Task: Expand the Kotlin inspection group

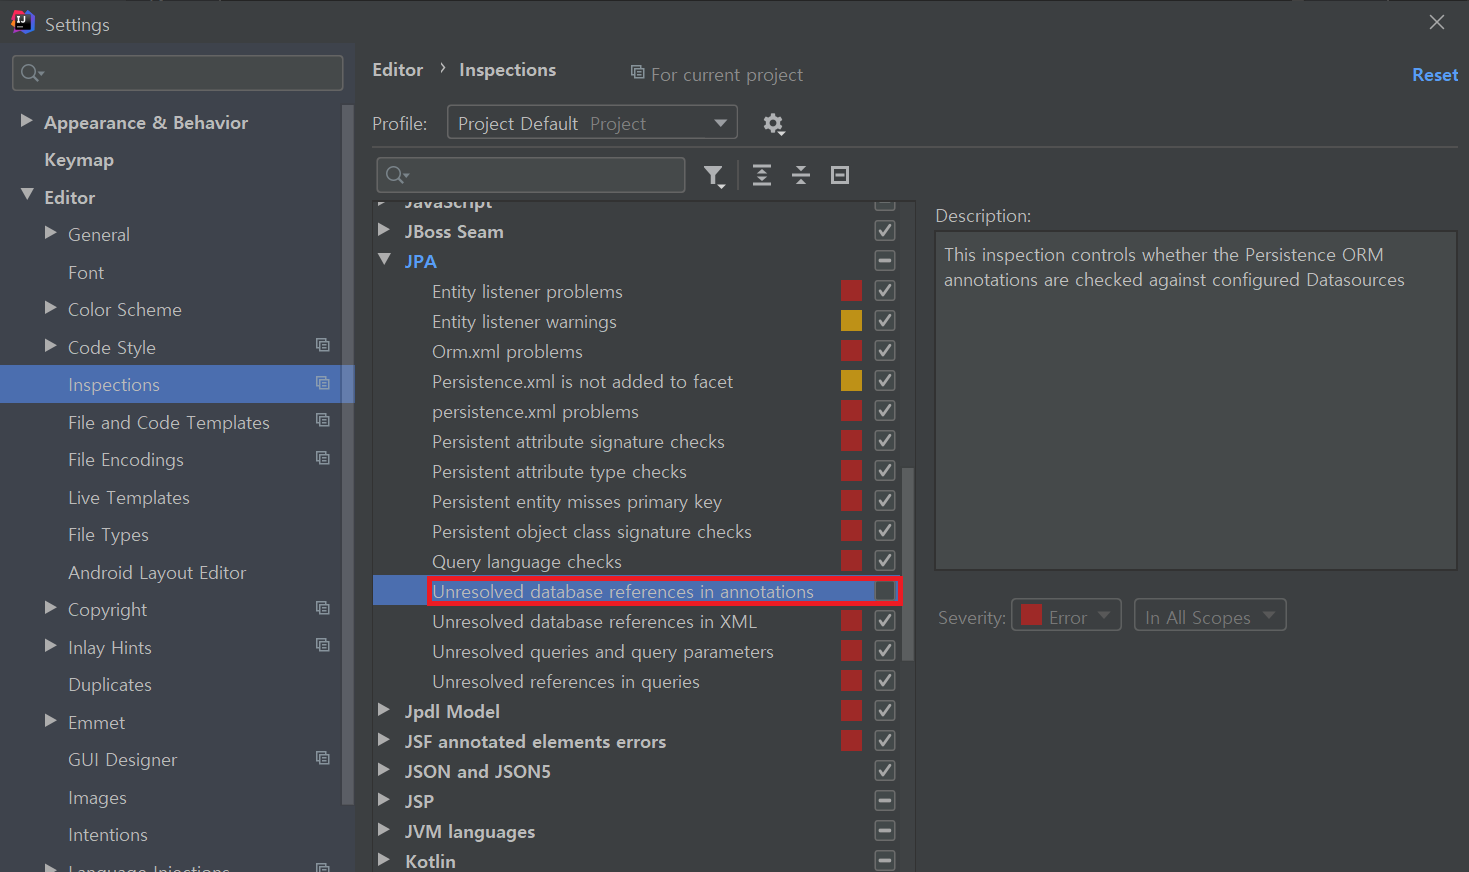Action: (x=385, y=860)
